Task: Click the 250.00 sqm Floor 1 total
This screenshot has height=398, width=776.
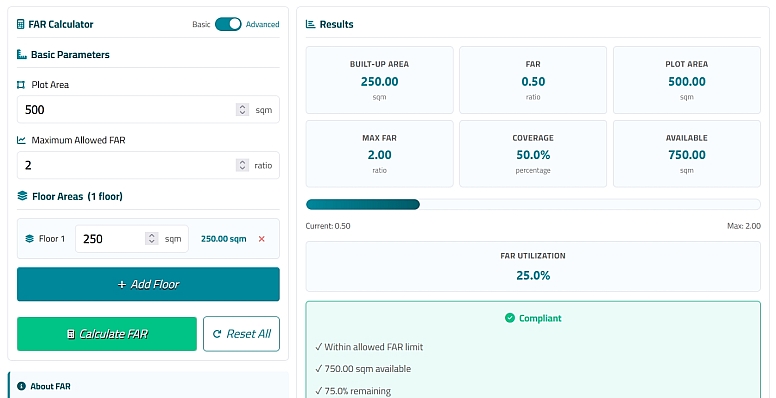Action: pos(224,239)
